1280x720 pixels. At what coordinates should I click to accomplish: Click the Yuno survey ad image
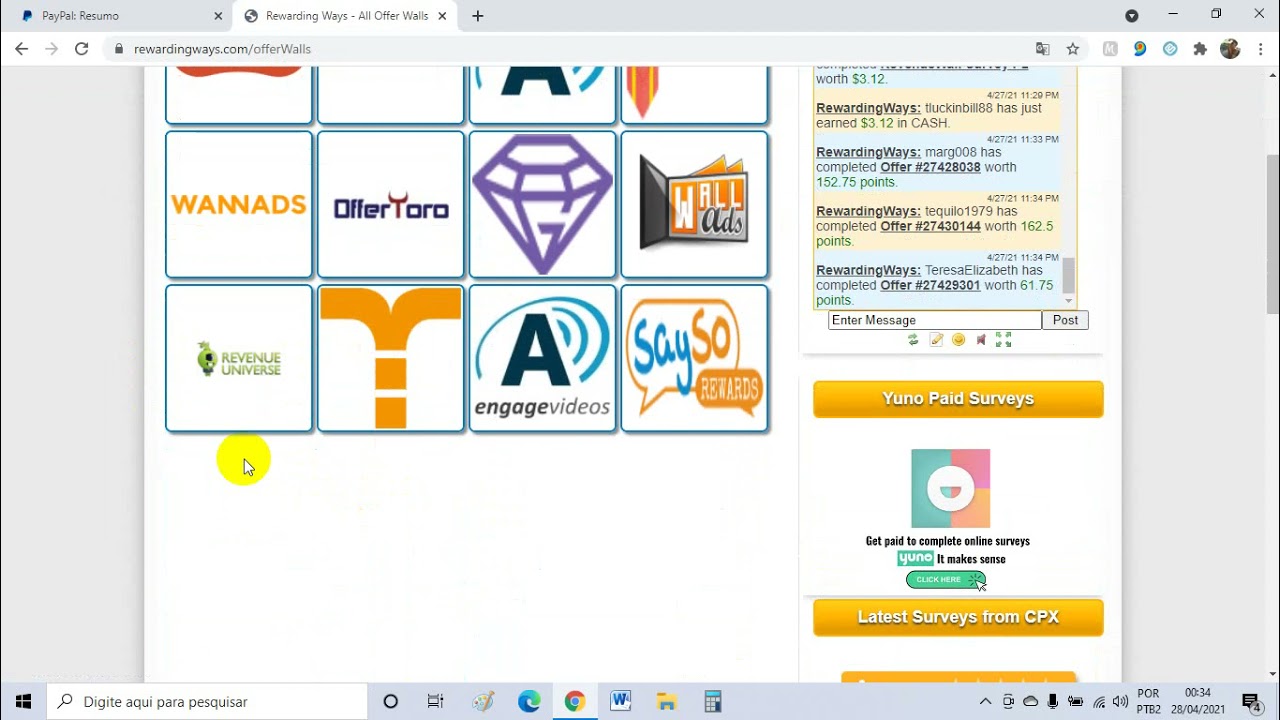[950, 488]
